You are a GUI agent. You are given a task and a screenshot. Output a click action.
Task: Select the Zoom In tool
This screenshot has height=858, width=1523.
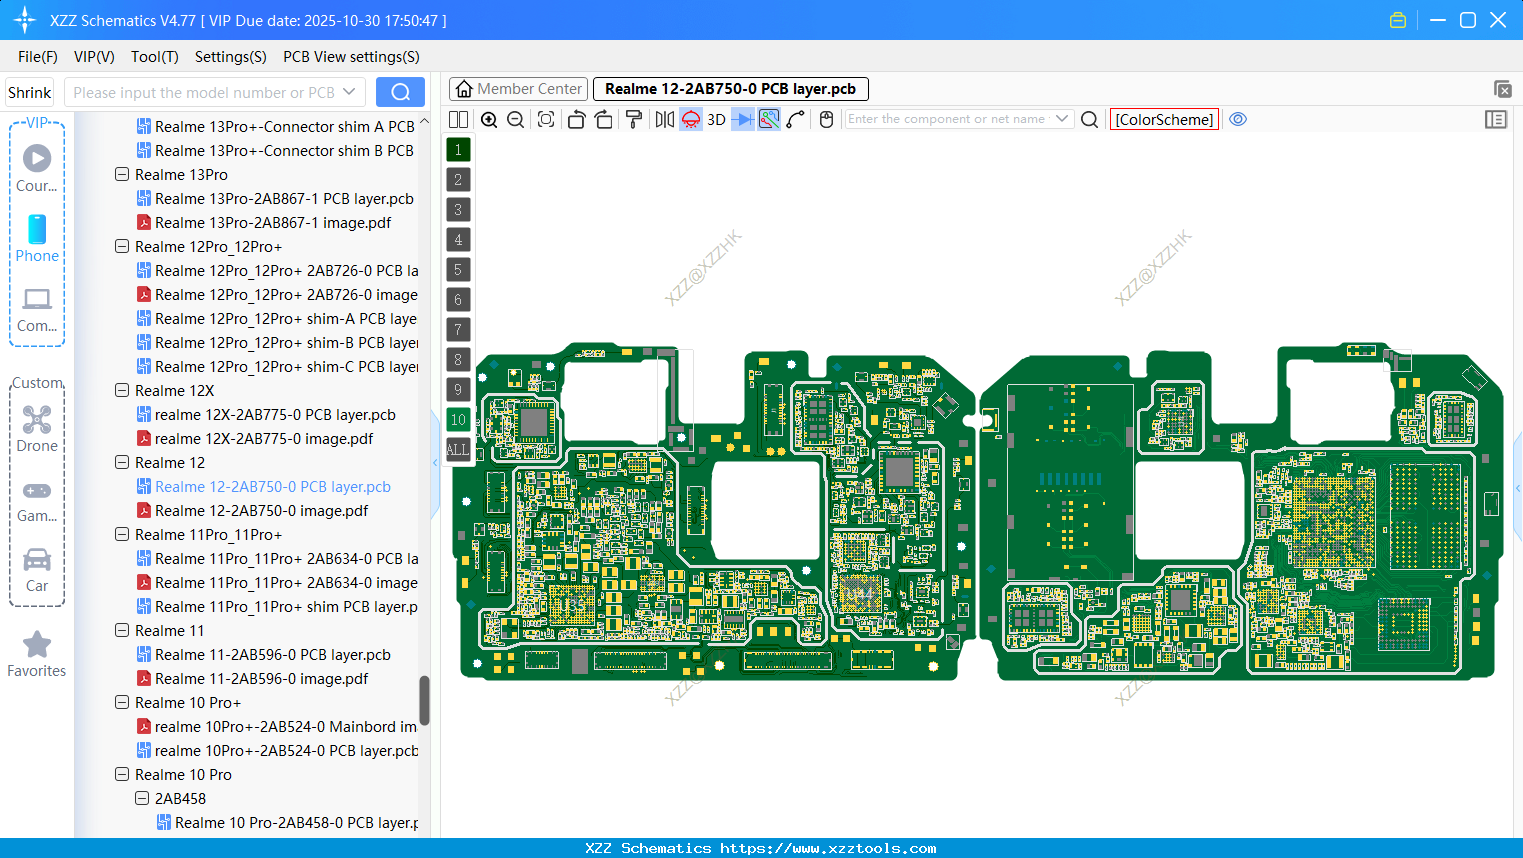pos(489,119)
